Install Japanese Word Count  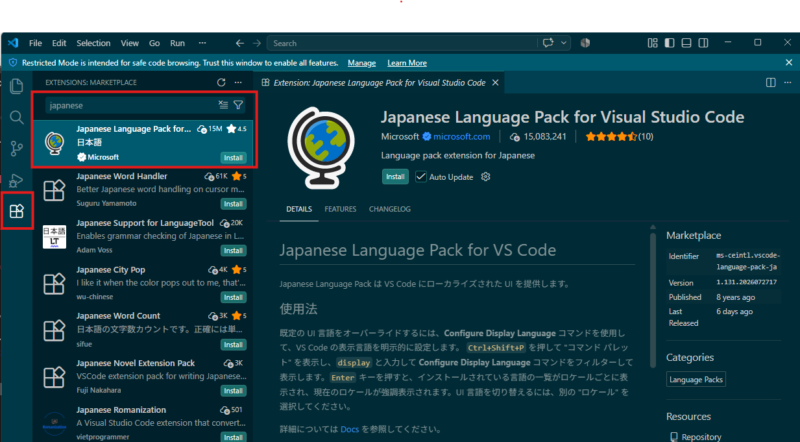pos(233,345)
